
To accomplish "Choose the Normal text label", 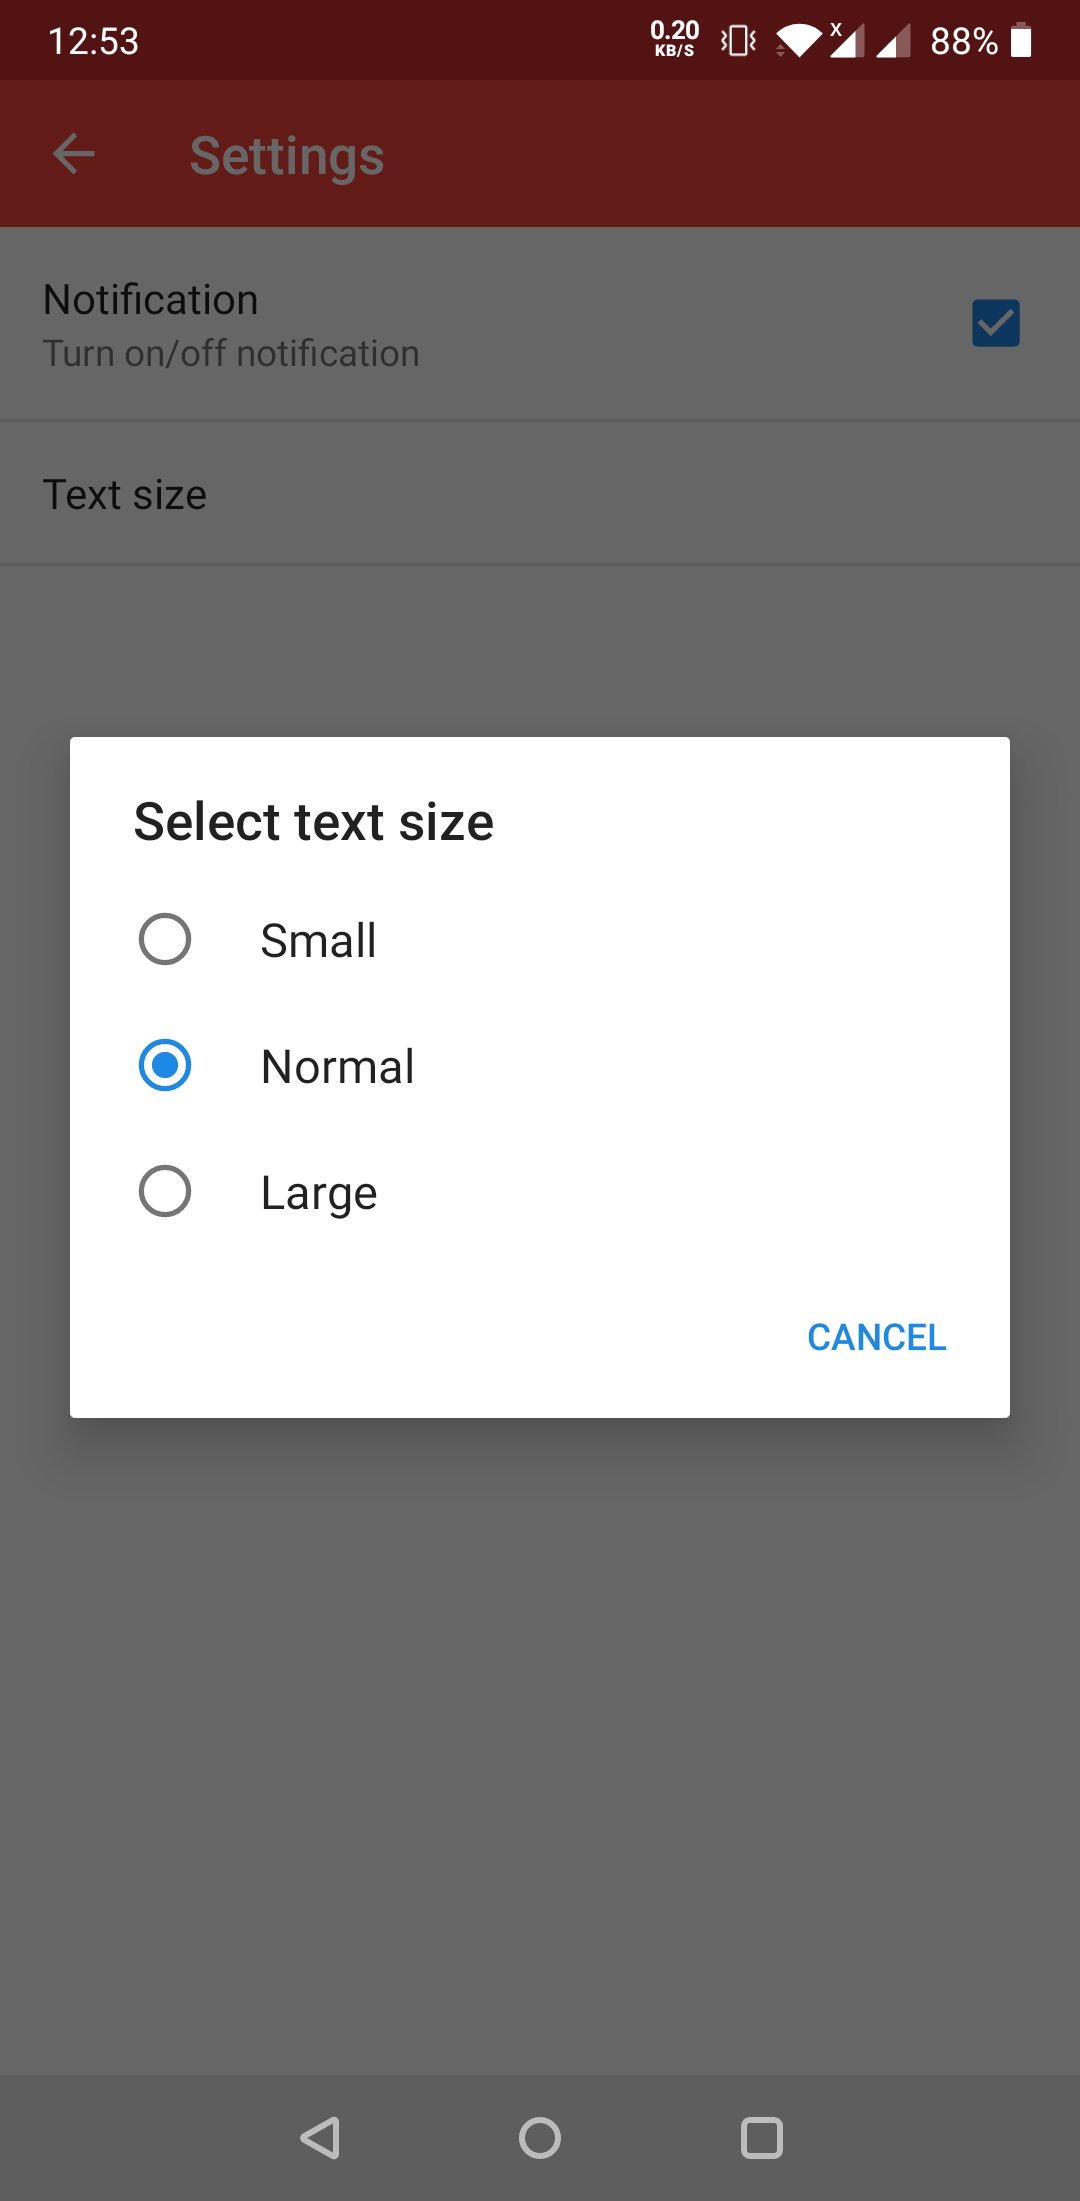I will [x=338, y=1067].
